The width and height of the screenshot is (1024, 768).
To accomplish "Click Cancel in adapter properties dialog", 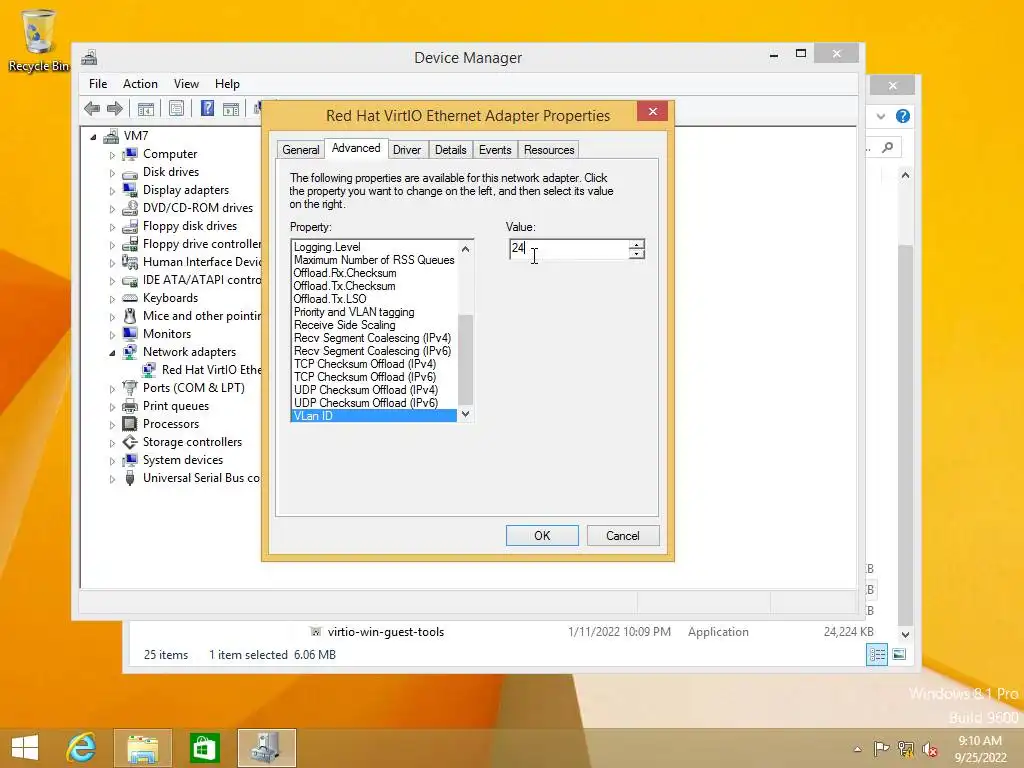I will click(623, 536).
